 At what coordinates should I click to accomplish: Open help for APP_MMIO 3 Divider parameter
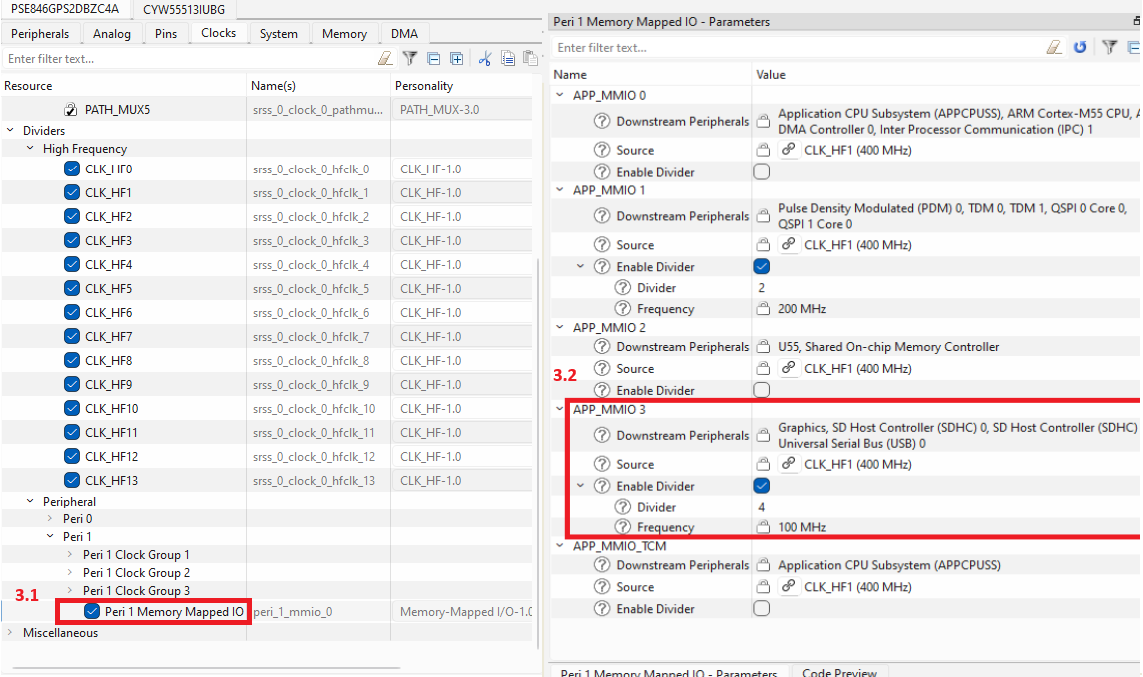623,507
